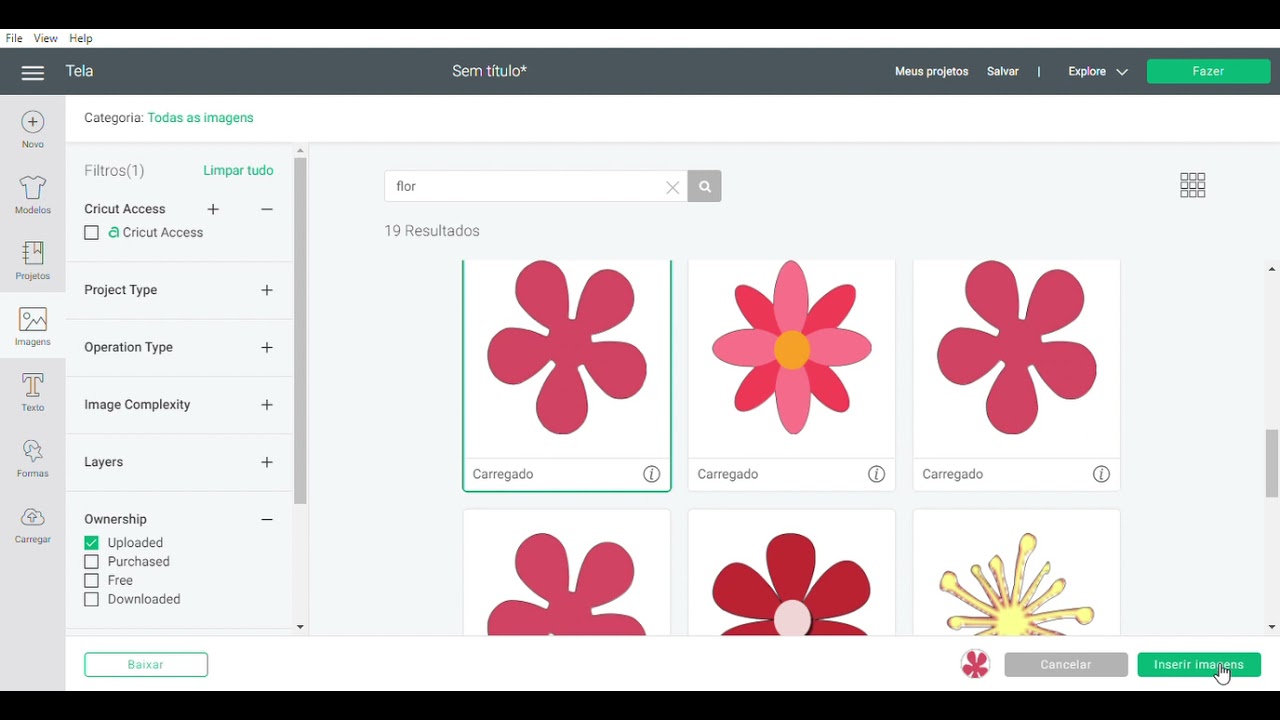Viewport: 1280px width, 720px height.
Task: Click selected image preview in tray
Action: [975, 664]
